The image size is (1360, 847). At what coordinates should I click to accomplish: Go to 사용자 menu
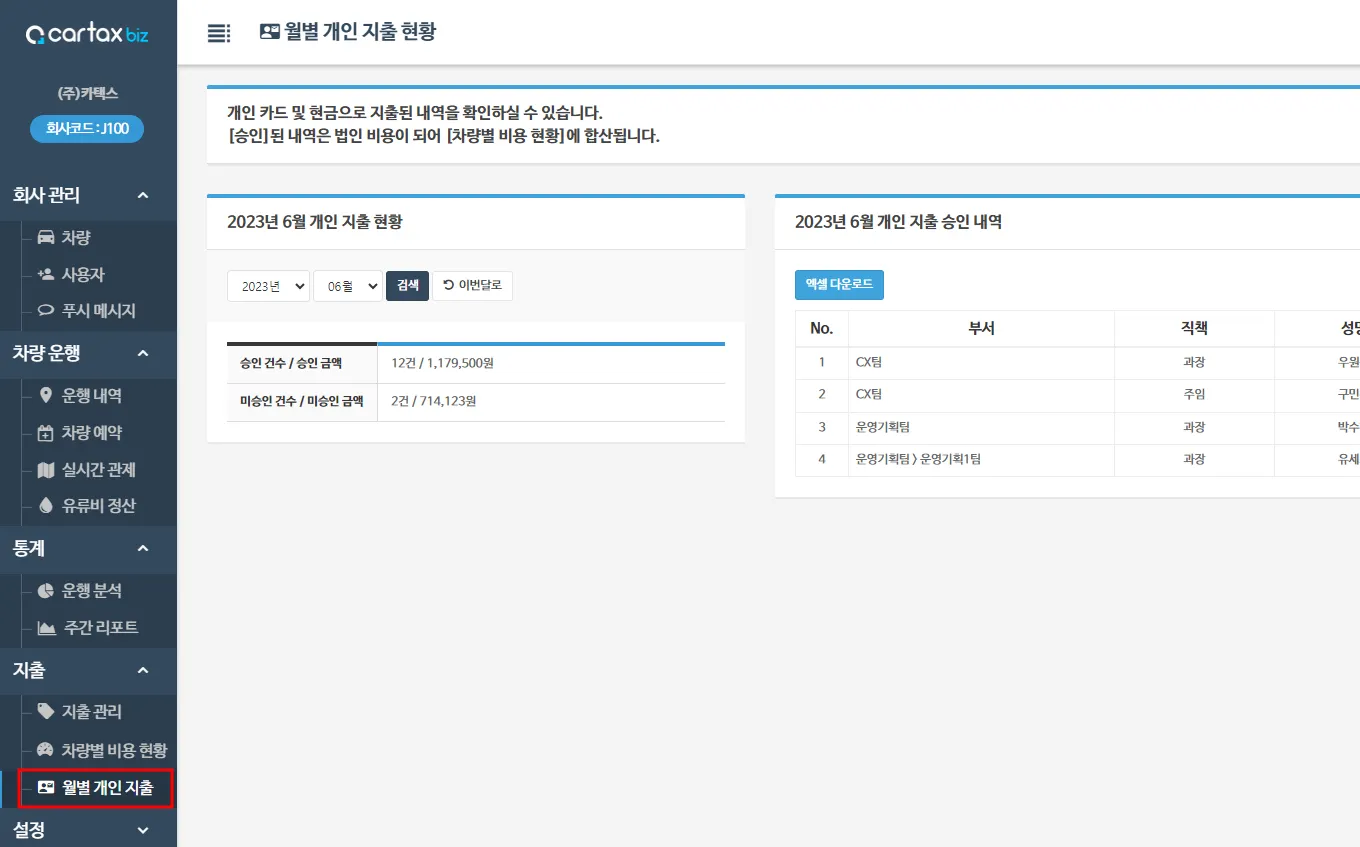(83, 274)
